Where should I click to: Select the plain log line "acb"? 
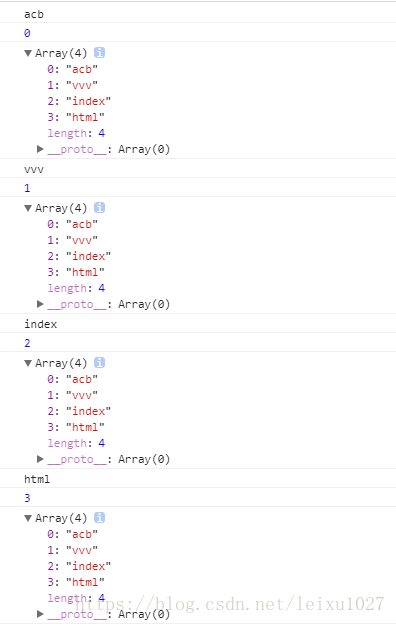pos(34,14)
